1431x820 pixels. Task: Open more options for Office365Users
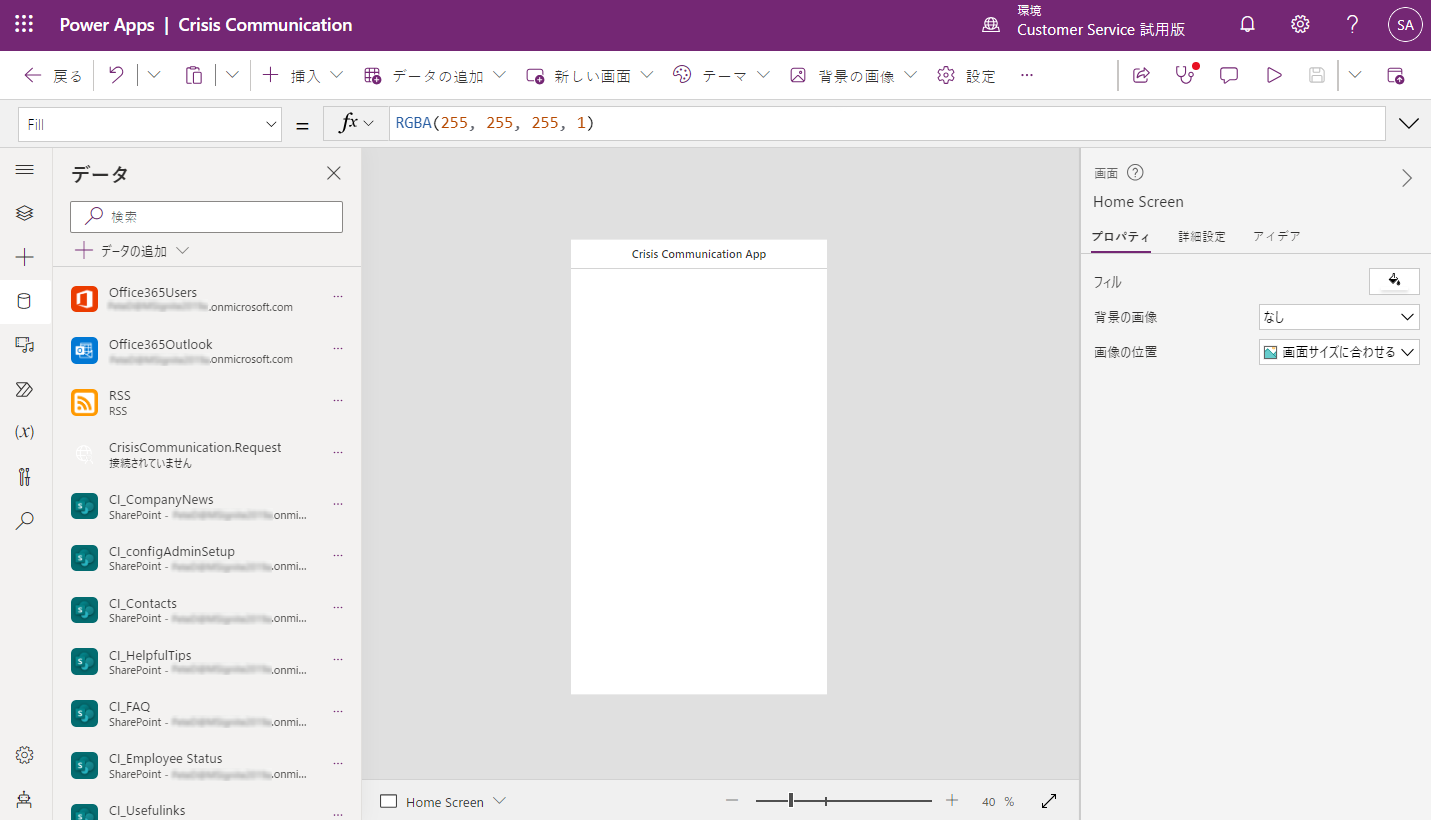pyautogui.click(x=338, y=296)
